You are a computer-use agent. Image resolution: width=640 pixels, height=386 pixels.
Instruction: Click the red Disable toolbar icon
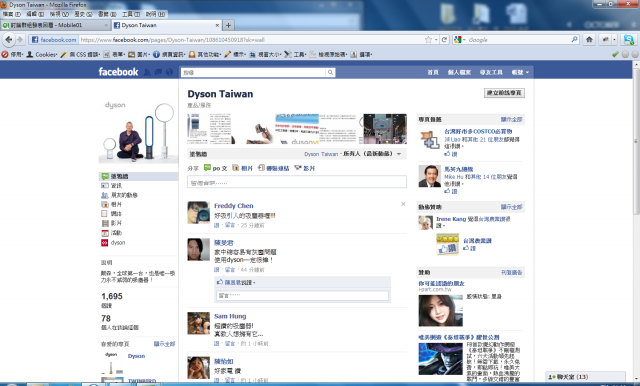click(x=4, y=54)
